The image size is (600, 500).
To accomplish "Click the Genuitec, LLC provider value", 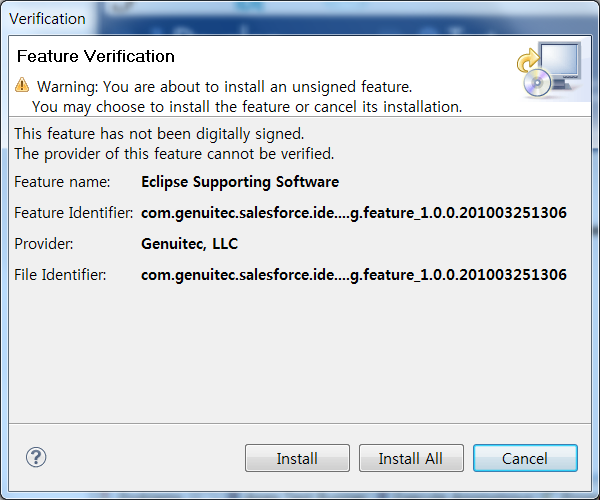I will click(189, 244).
